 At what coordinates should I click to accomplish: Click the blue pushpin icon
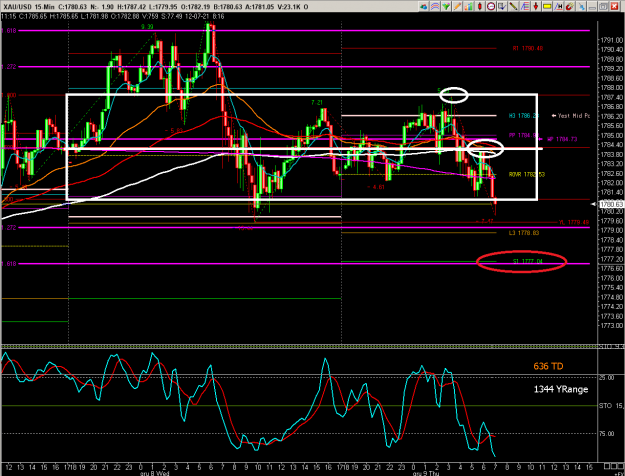click(581, 6)
